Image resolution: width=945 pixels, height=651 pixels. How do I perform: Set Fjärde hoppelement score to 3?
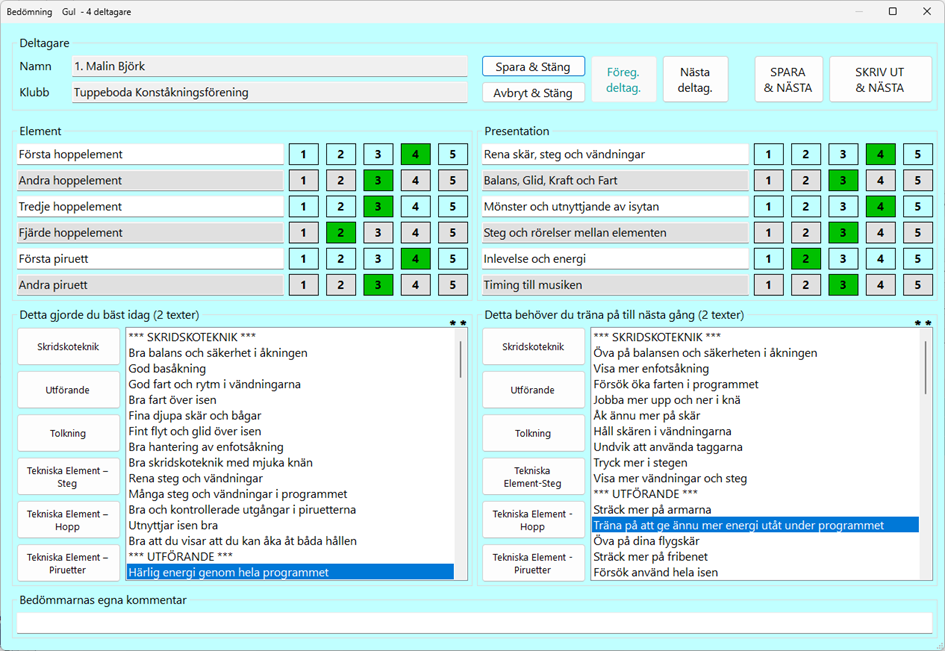(x=378, y=233)
